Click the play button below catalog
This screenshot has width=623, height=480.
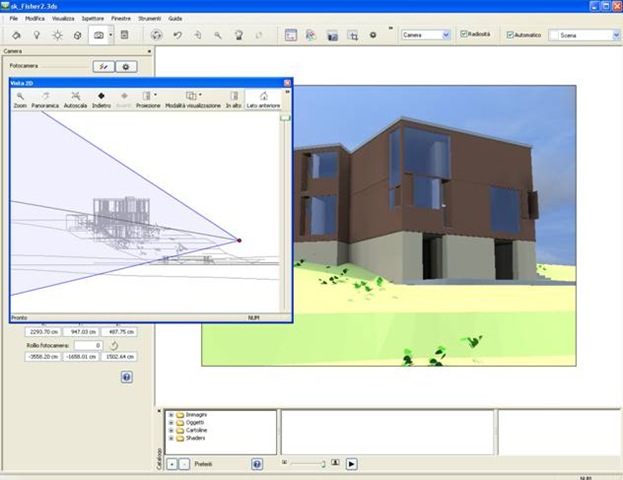pos(351,464)
